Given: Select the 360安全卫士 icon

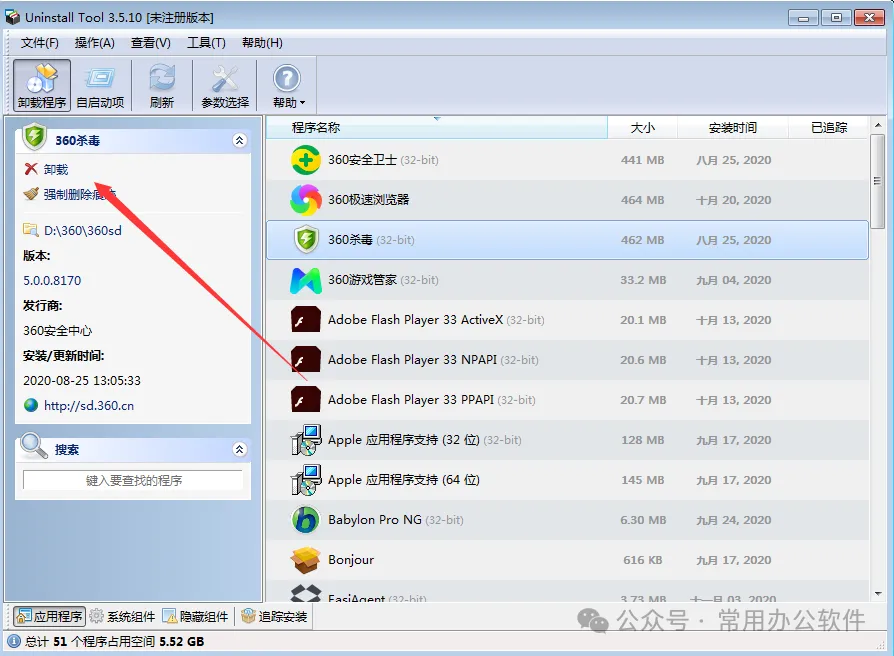Looking at the screenshot, I should (x=306, y=160).
